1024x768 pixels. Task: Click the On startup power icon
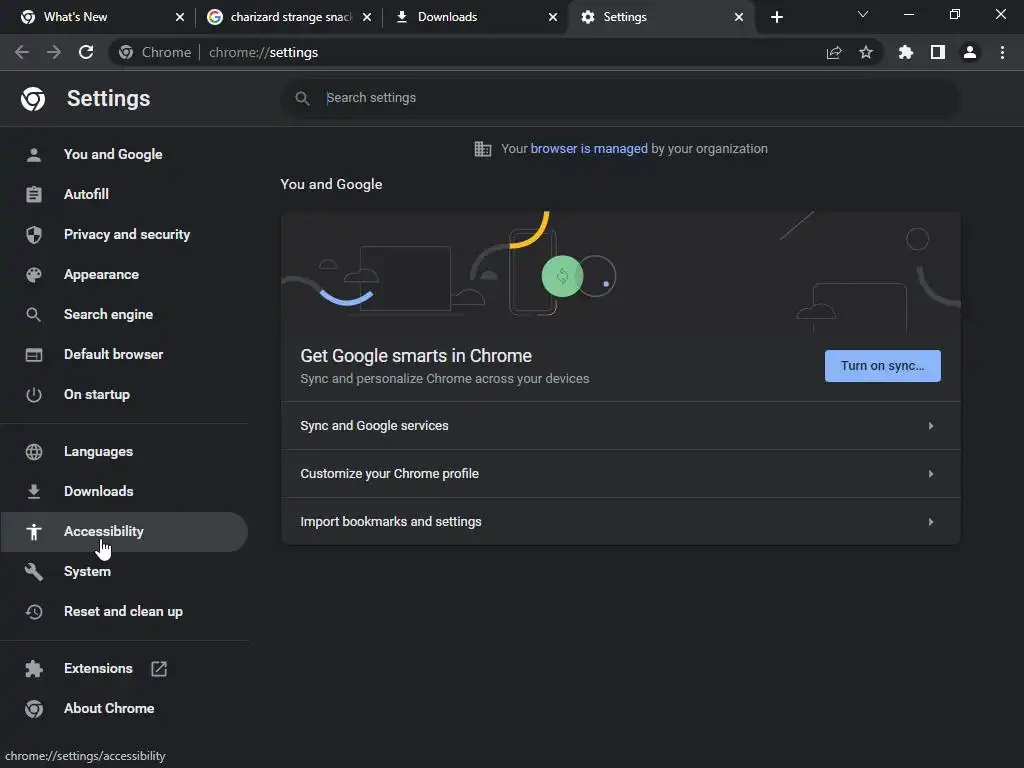point(34,394)
